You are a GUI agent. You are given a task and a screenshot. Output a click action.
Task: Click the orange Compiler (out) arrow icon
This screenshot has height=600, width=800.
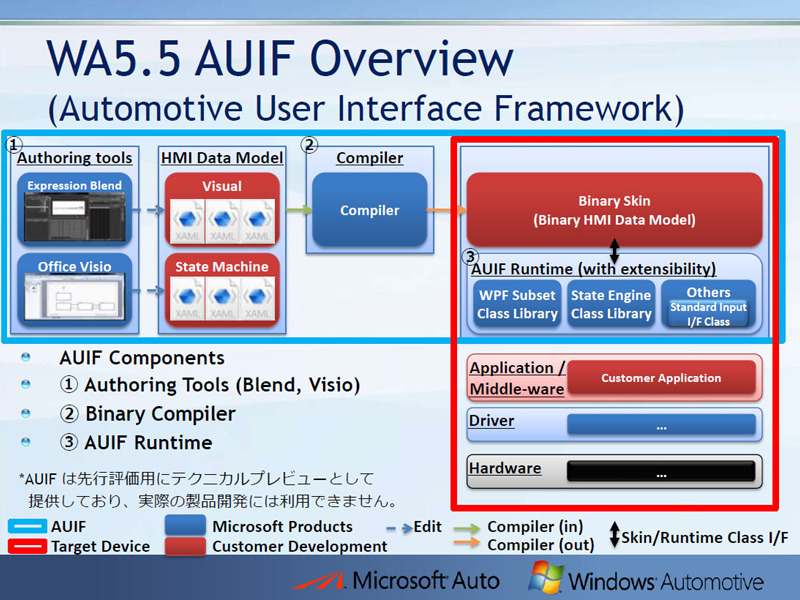[x=466, y=542]
